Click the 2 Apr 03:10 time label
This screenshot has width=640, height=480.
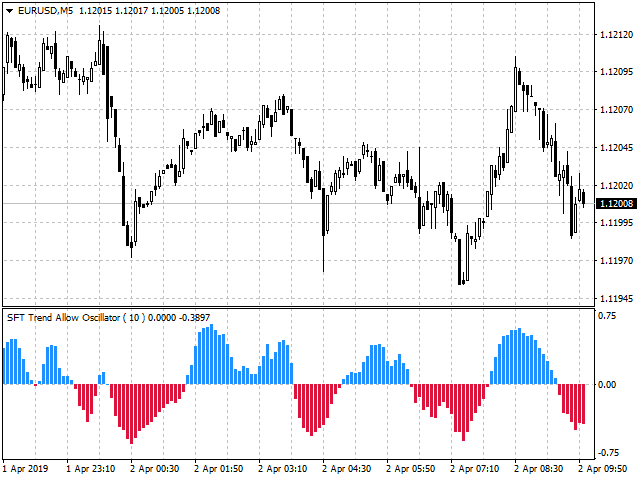point(283,469)
